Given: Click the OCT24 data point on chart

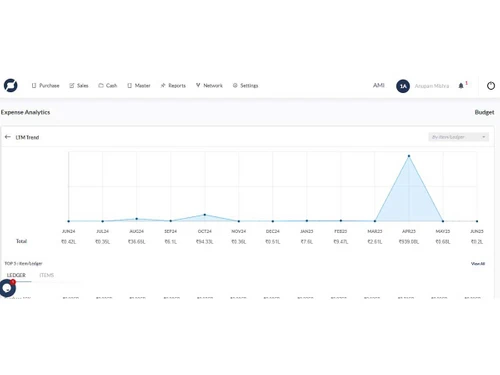Looking at the screenshot, I should 205,215.
